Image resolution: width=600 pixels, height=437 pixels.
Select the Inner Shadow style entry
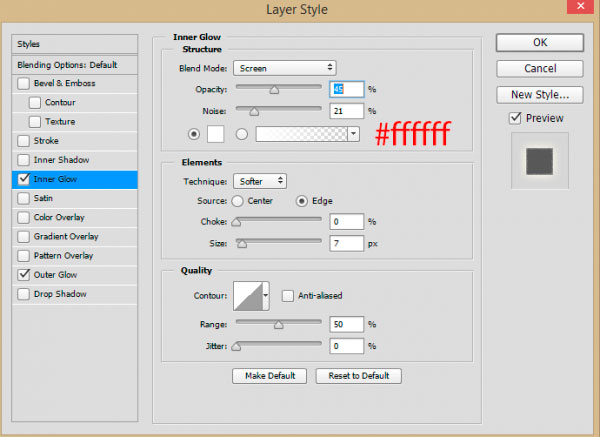[x=61, y=160]
